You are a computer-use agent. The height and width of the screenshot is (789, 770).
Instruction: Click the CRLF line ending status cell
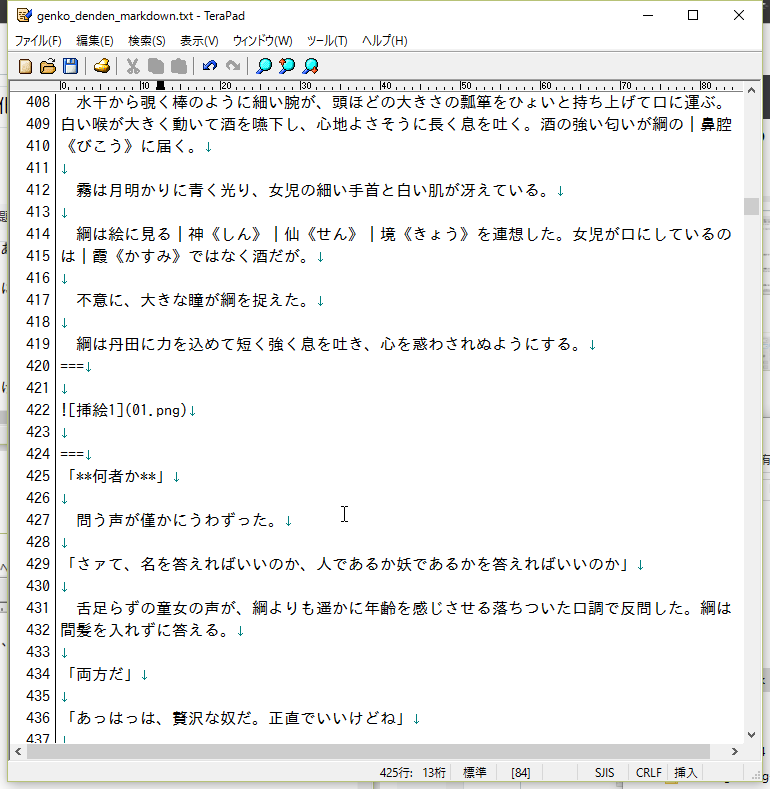(x=648, y=773)
